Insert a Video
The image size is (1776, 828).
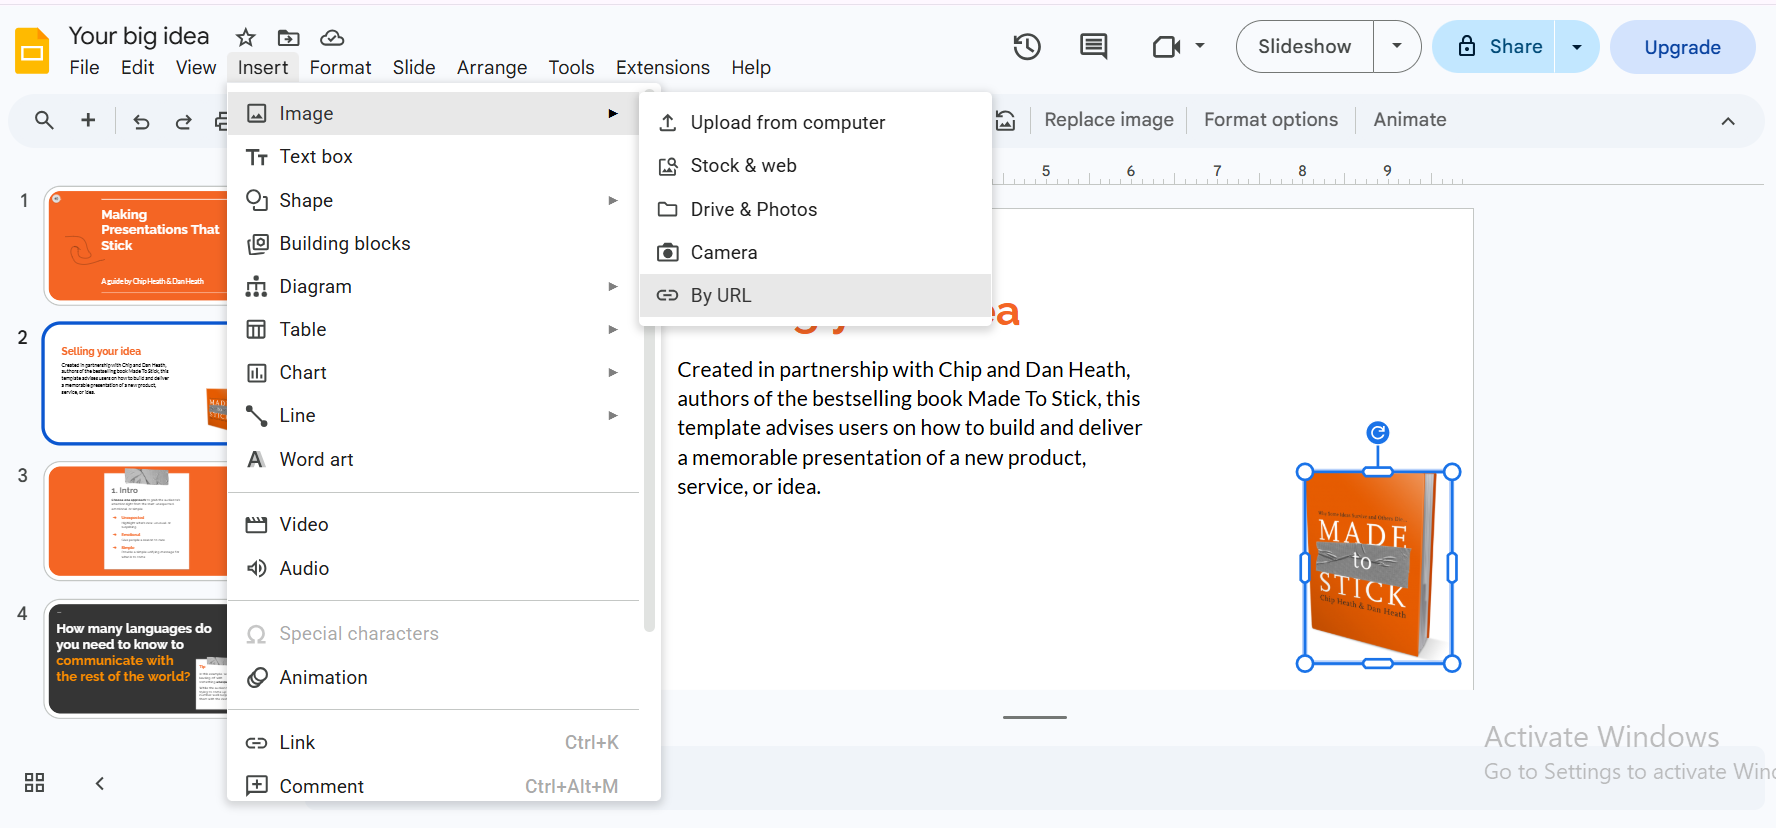click(x=433, y=524)
